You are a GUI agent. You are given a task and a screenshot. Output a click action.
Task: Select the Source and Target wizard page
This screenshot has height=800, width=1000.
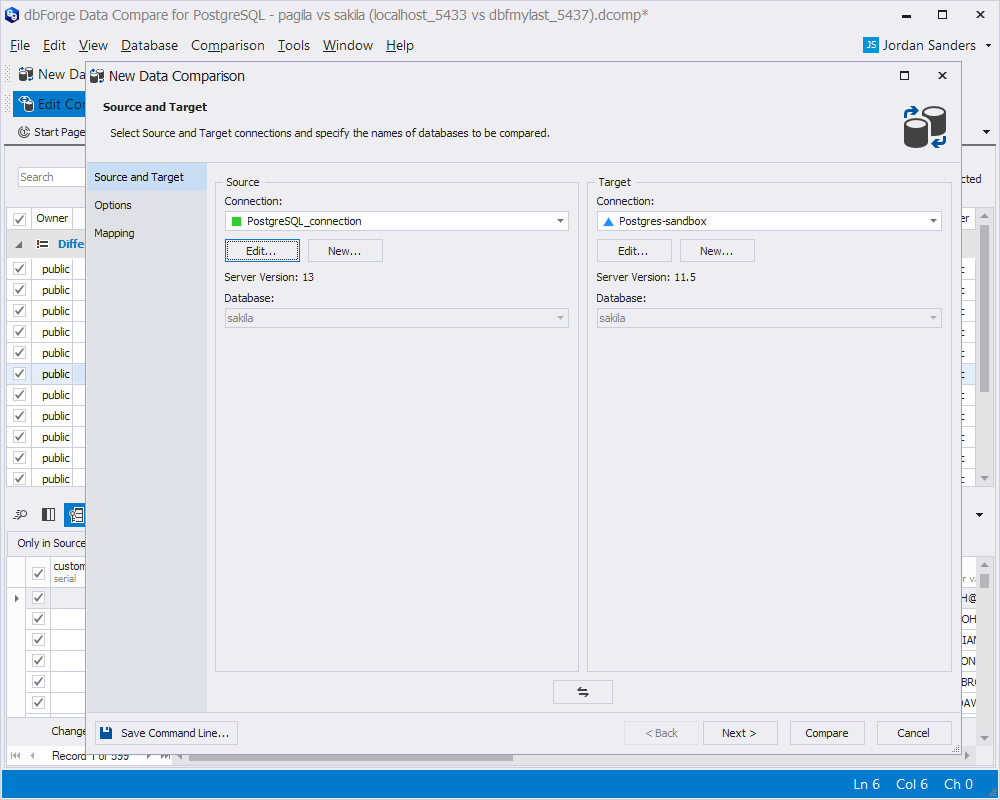click(146, 177)
